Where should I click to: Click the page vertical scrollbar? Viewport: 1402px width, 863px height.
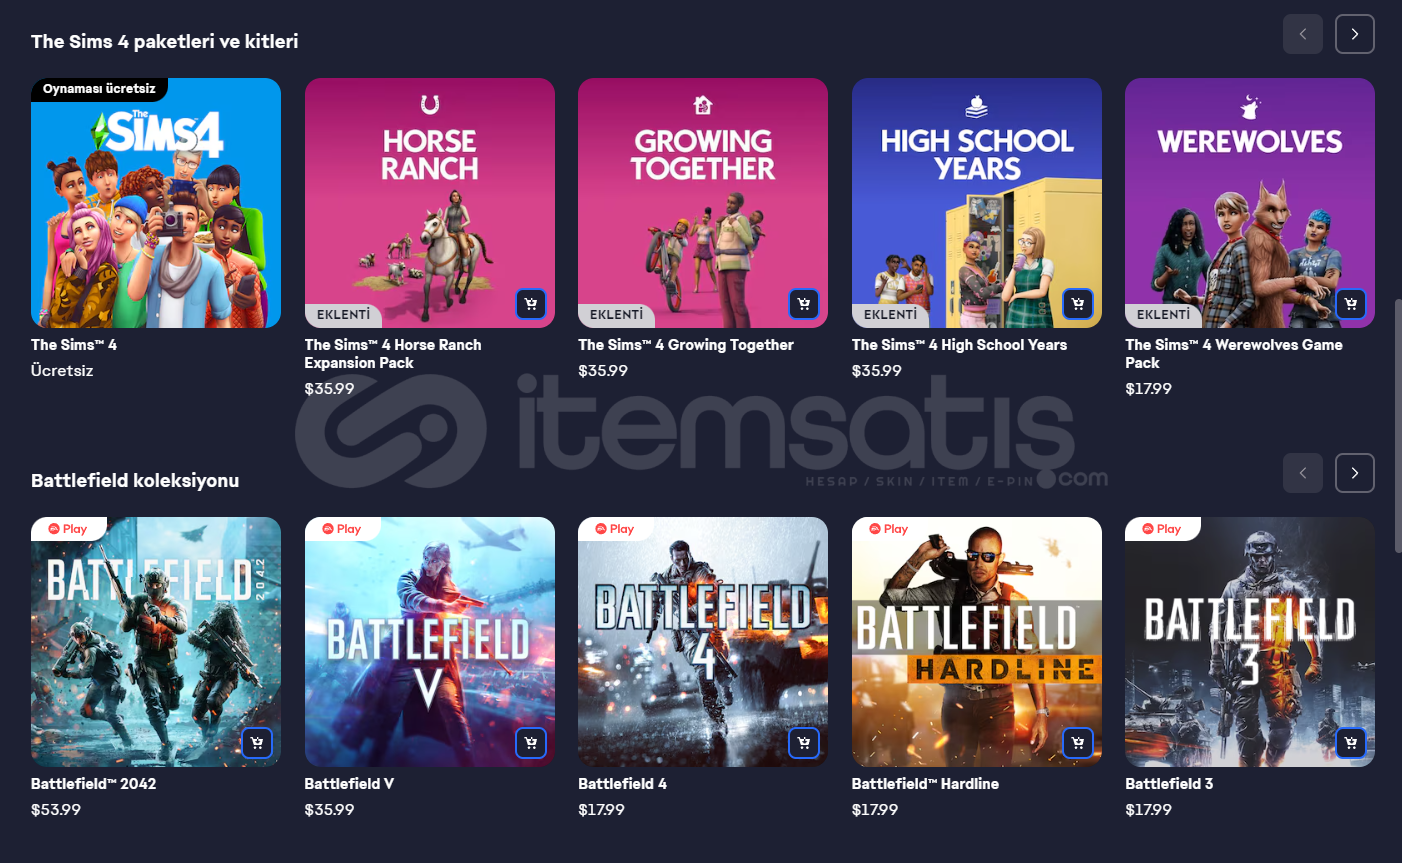[1398, 425]
